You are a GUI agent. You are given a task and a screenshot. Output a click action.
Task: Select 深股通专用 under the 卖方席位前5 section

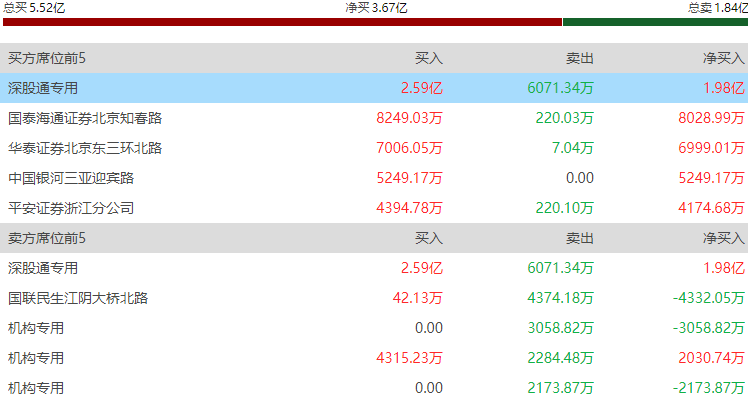click(x=43, y=268)
